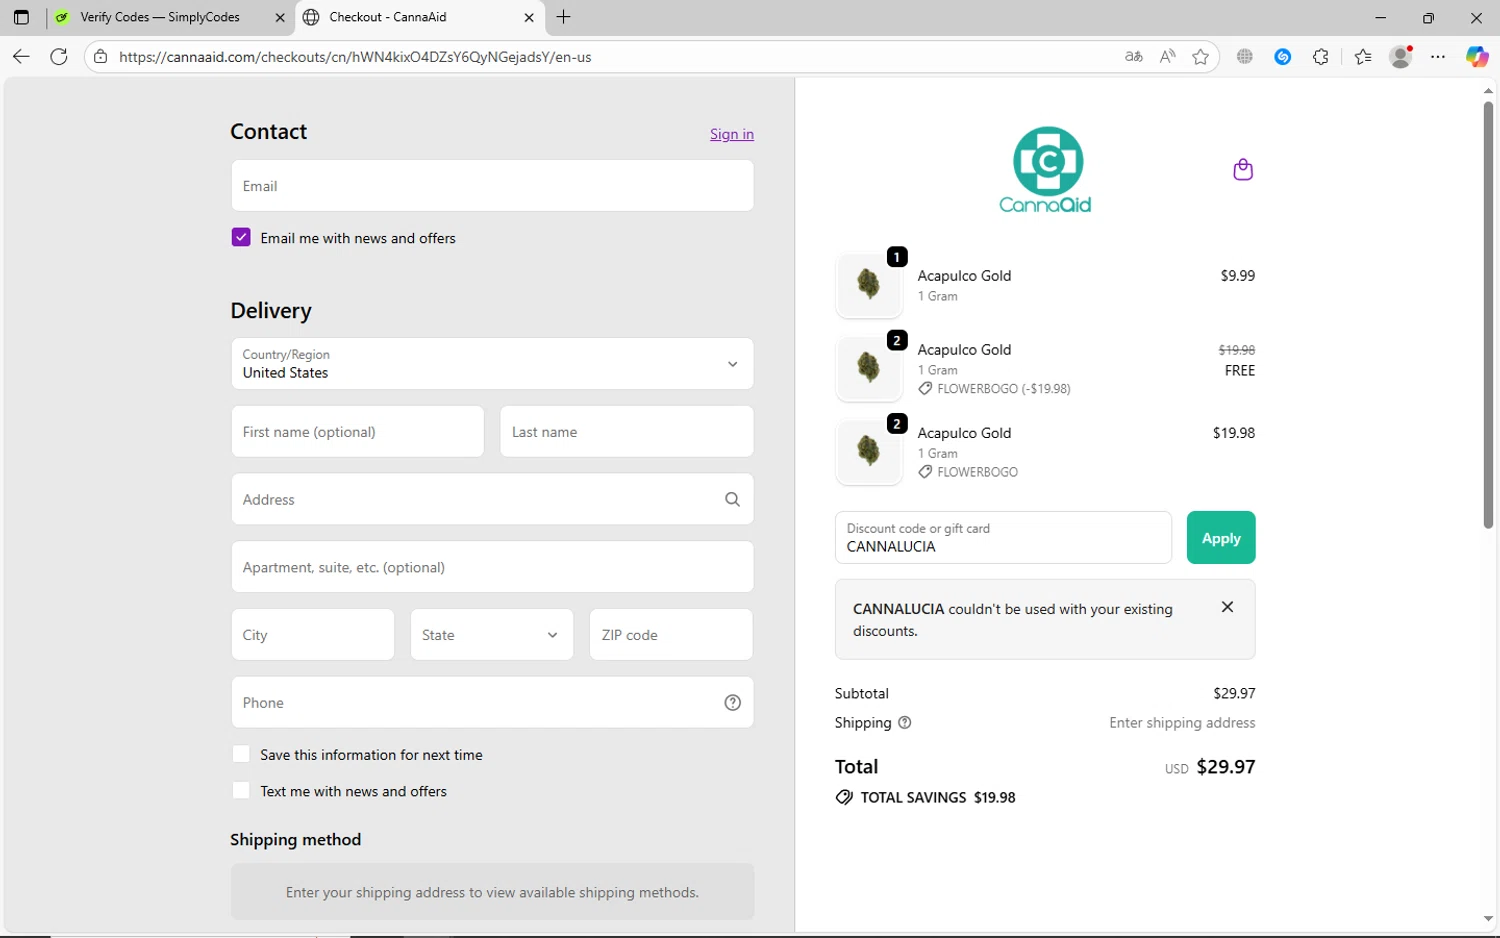Uncheck Email me with news and offers
Screen dimensions: 1500x938
pos(241,237)
